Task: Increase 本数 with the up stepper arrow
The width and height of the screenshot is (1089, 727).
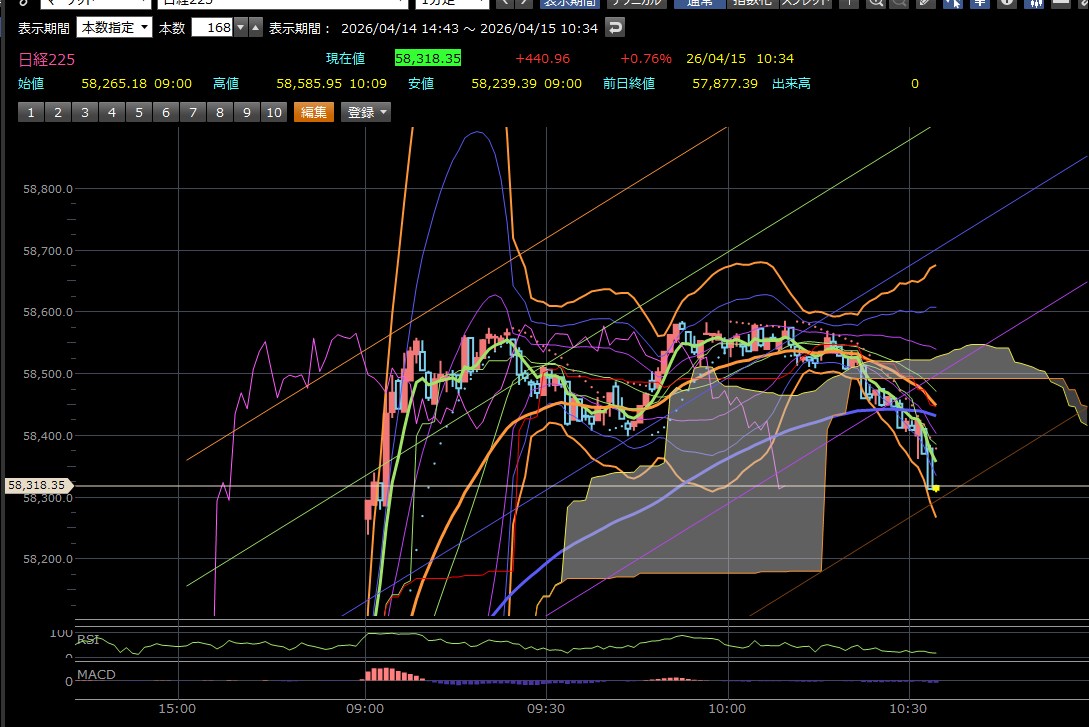Action: (256, 27)
